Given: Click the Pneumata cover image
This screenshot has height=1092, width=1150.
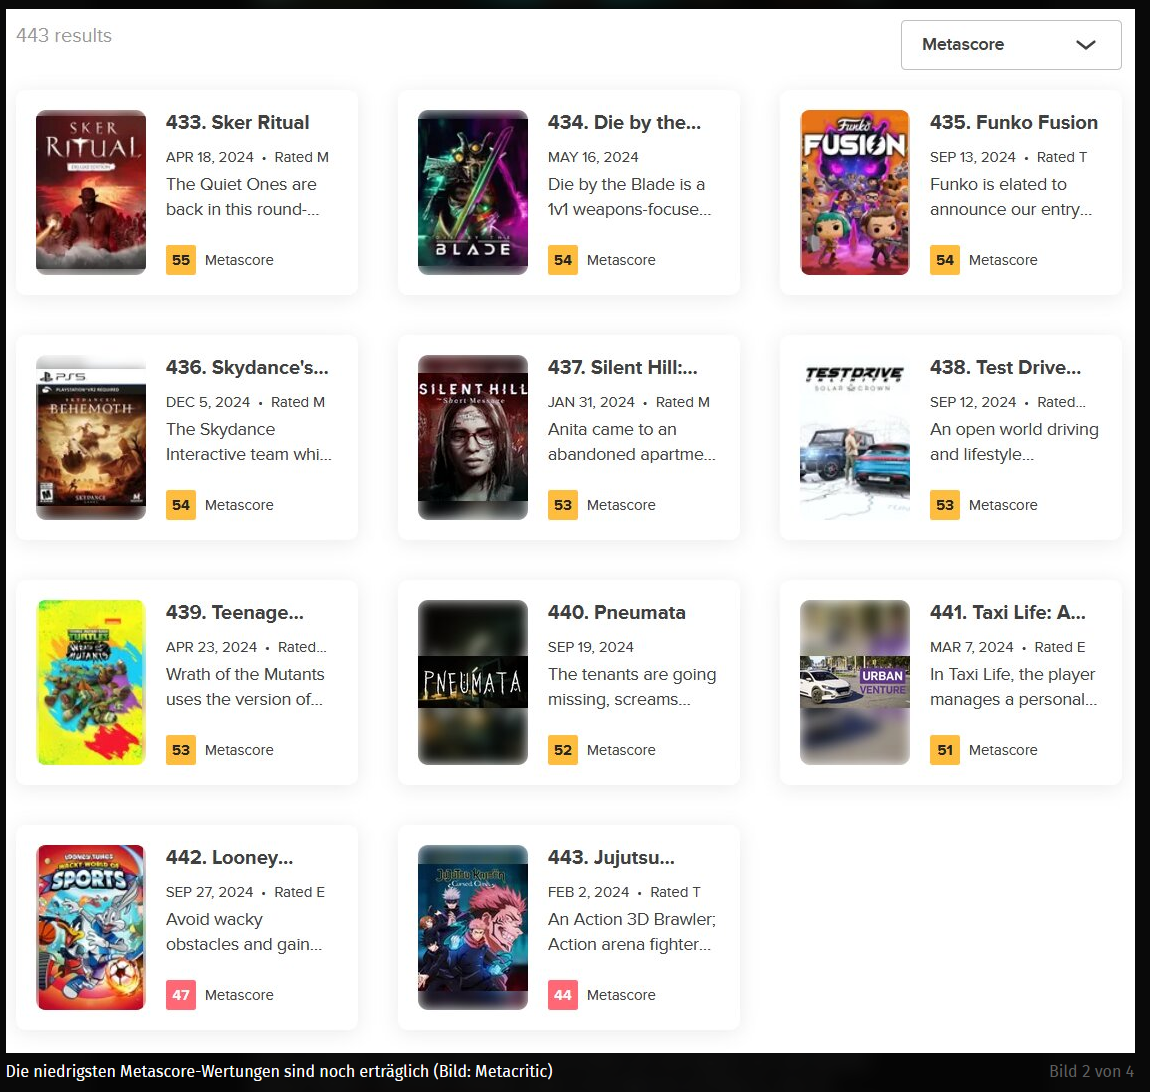Looking at the screenshot, I should [473, 682].
